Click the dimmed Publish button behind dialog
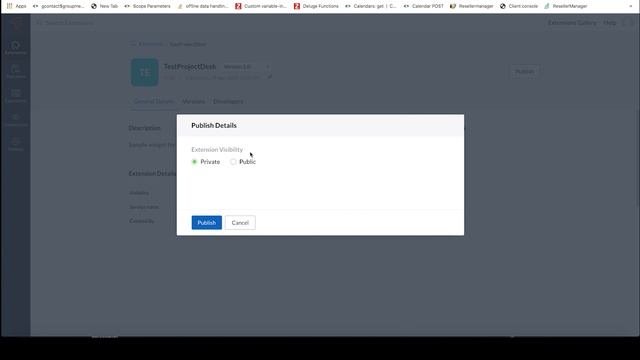 pos(524,71)
